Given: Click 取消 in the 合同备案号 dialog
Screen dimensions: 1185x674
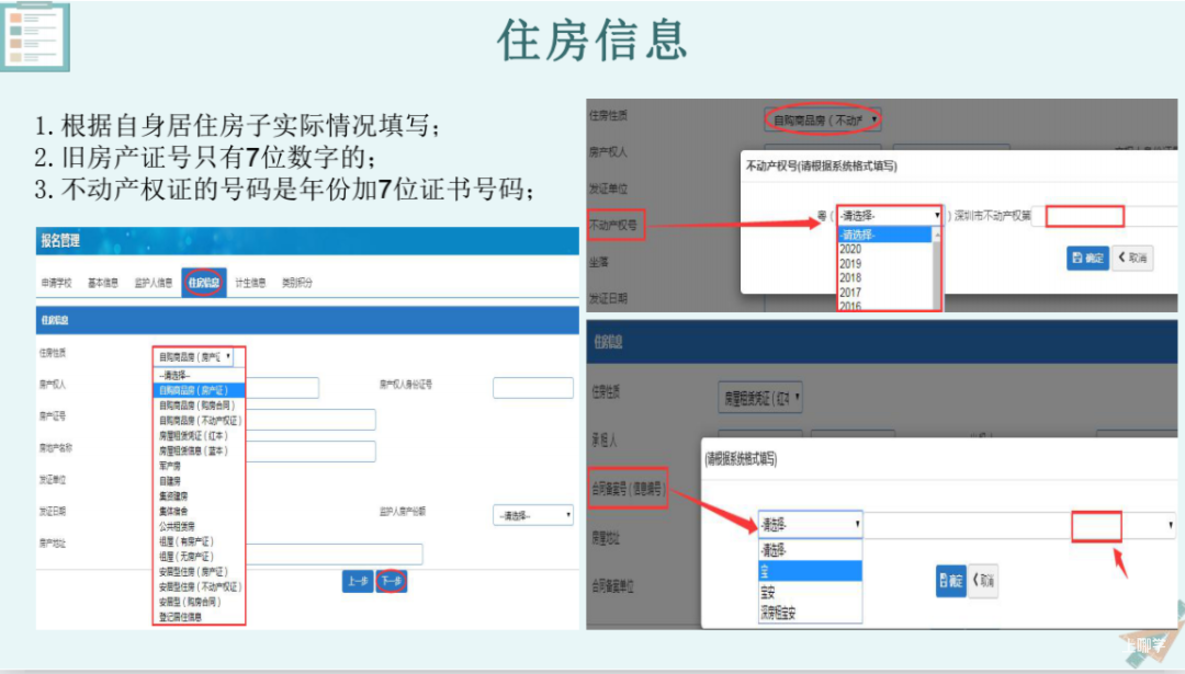Looking at the screenshot, I should pos(983,580).
